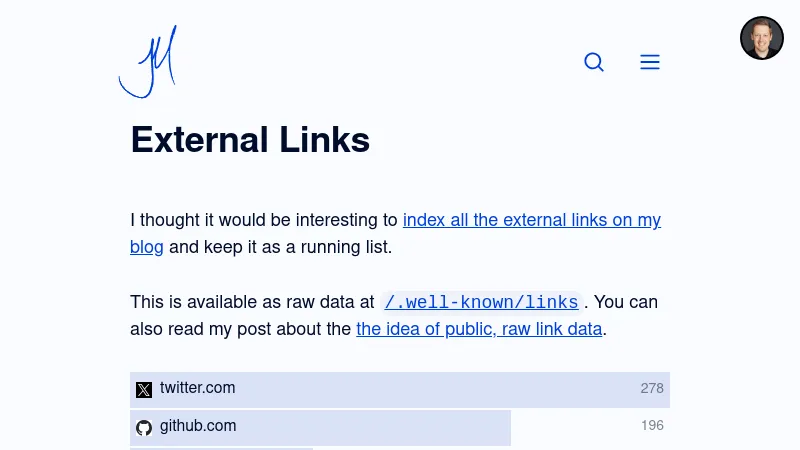Click the profile avatar photo
The height and width of the screenshot is (450, 800).
point(762,38)
